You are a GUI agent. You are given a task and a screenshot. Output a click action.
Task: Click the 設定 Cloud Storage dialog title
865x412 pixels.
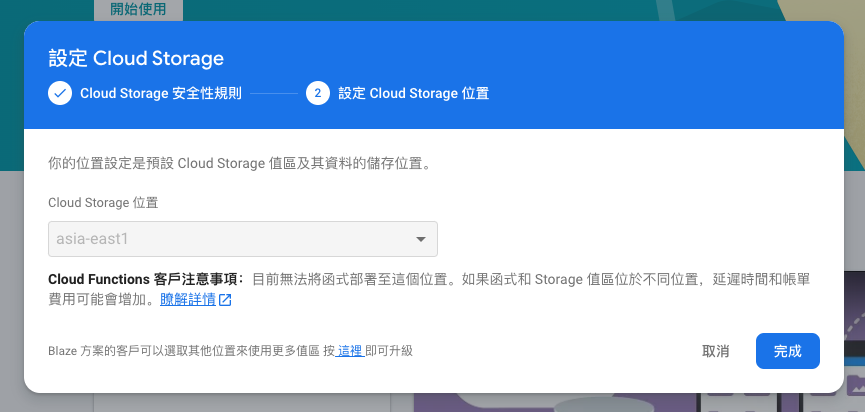point(136,58)
